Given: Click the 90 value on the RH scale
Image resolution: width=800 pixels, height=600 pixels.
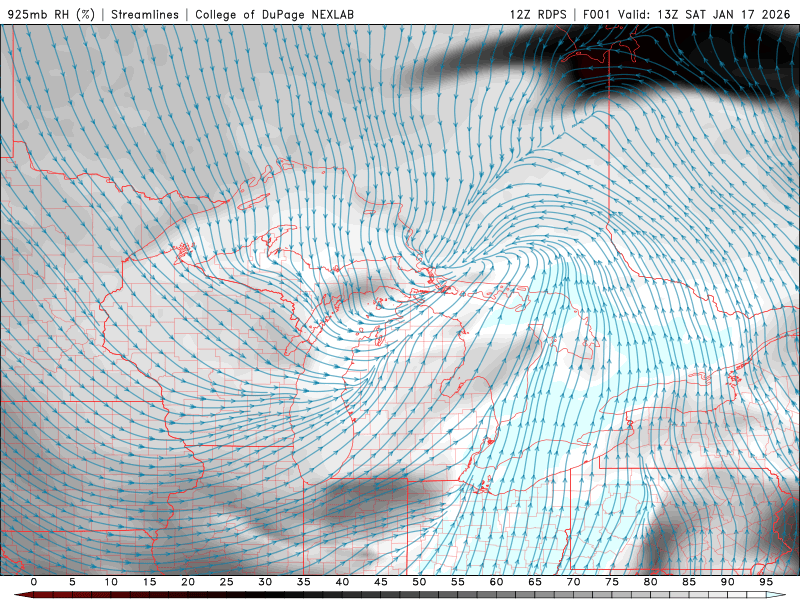Looking at the screenshot, I should pyautogui.click(x=727, y=582).
